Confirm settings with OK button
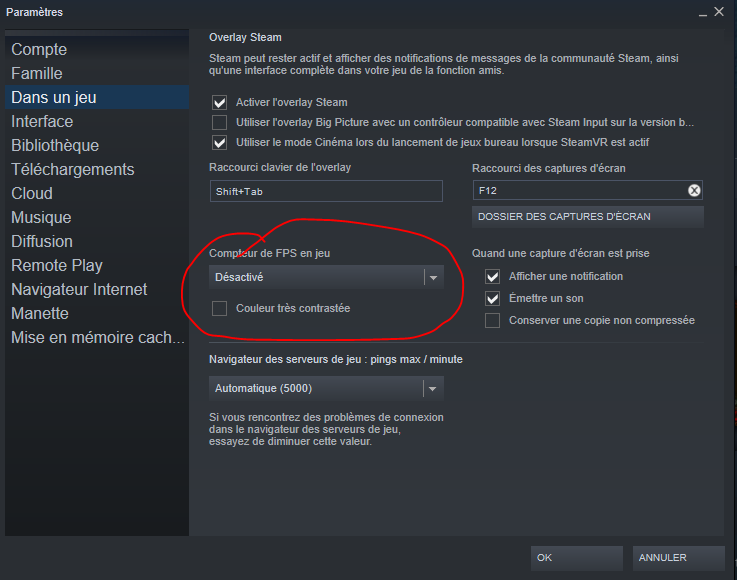 (577, 558)
